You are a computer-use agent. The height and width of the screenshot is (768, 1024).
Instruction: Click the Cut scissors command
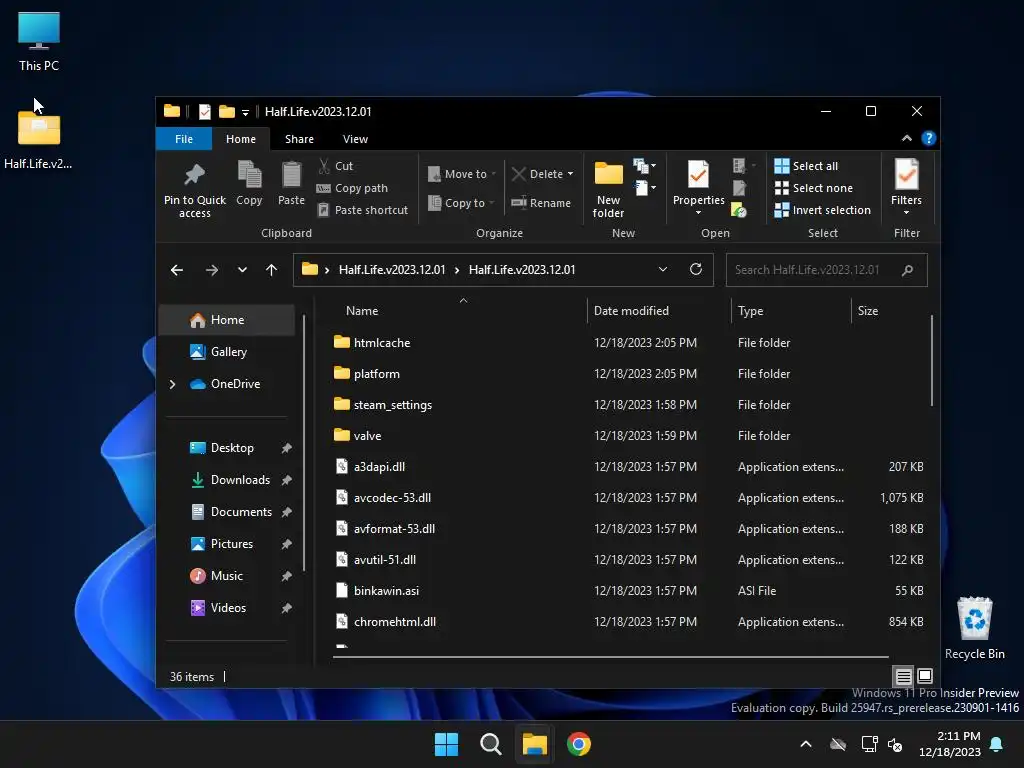(336, 166)
